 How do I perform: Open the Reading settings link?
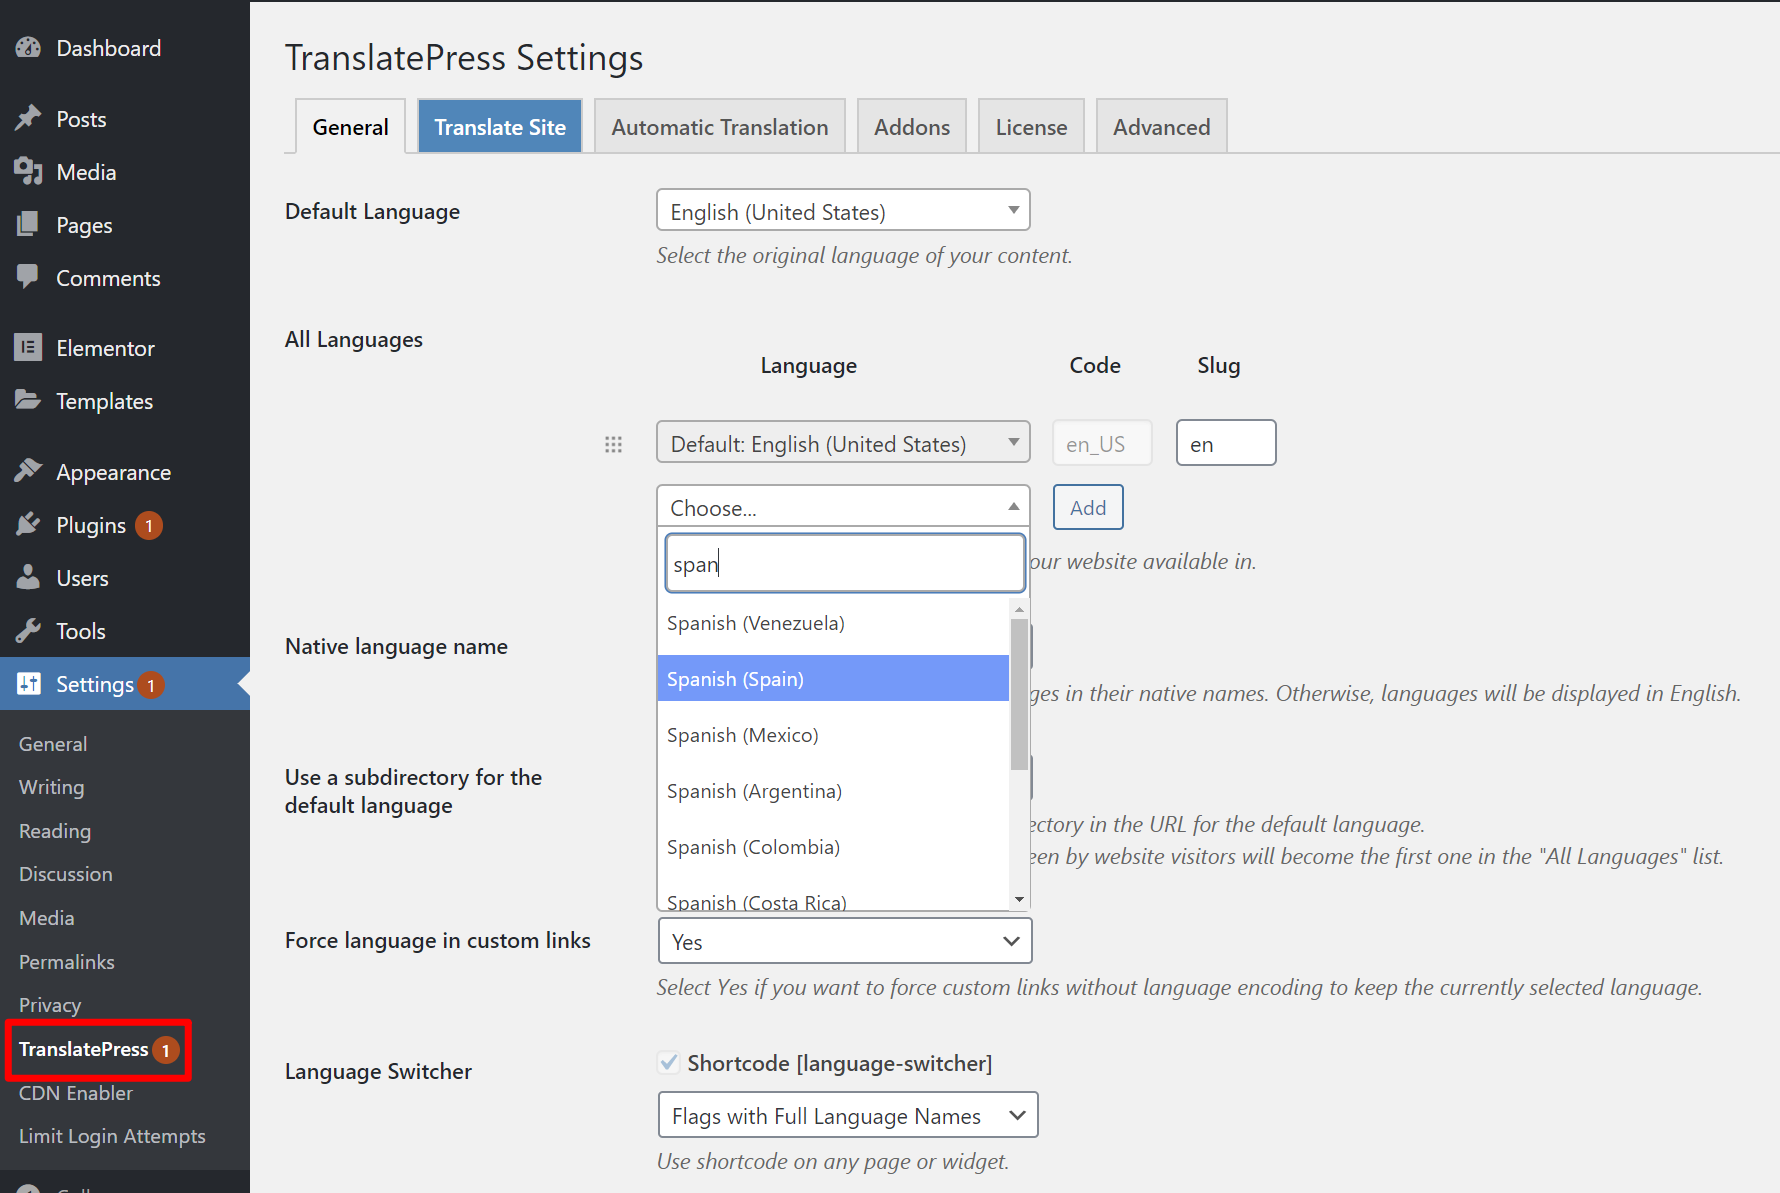tap(55, 831)
